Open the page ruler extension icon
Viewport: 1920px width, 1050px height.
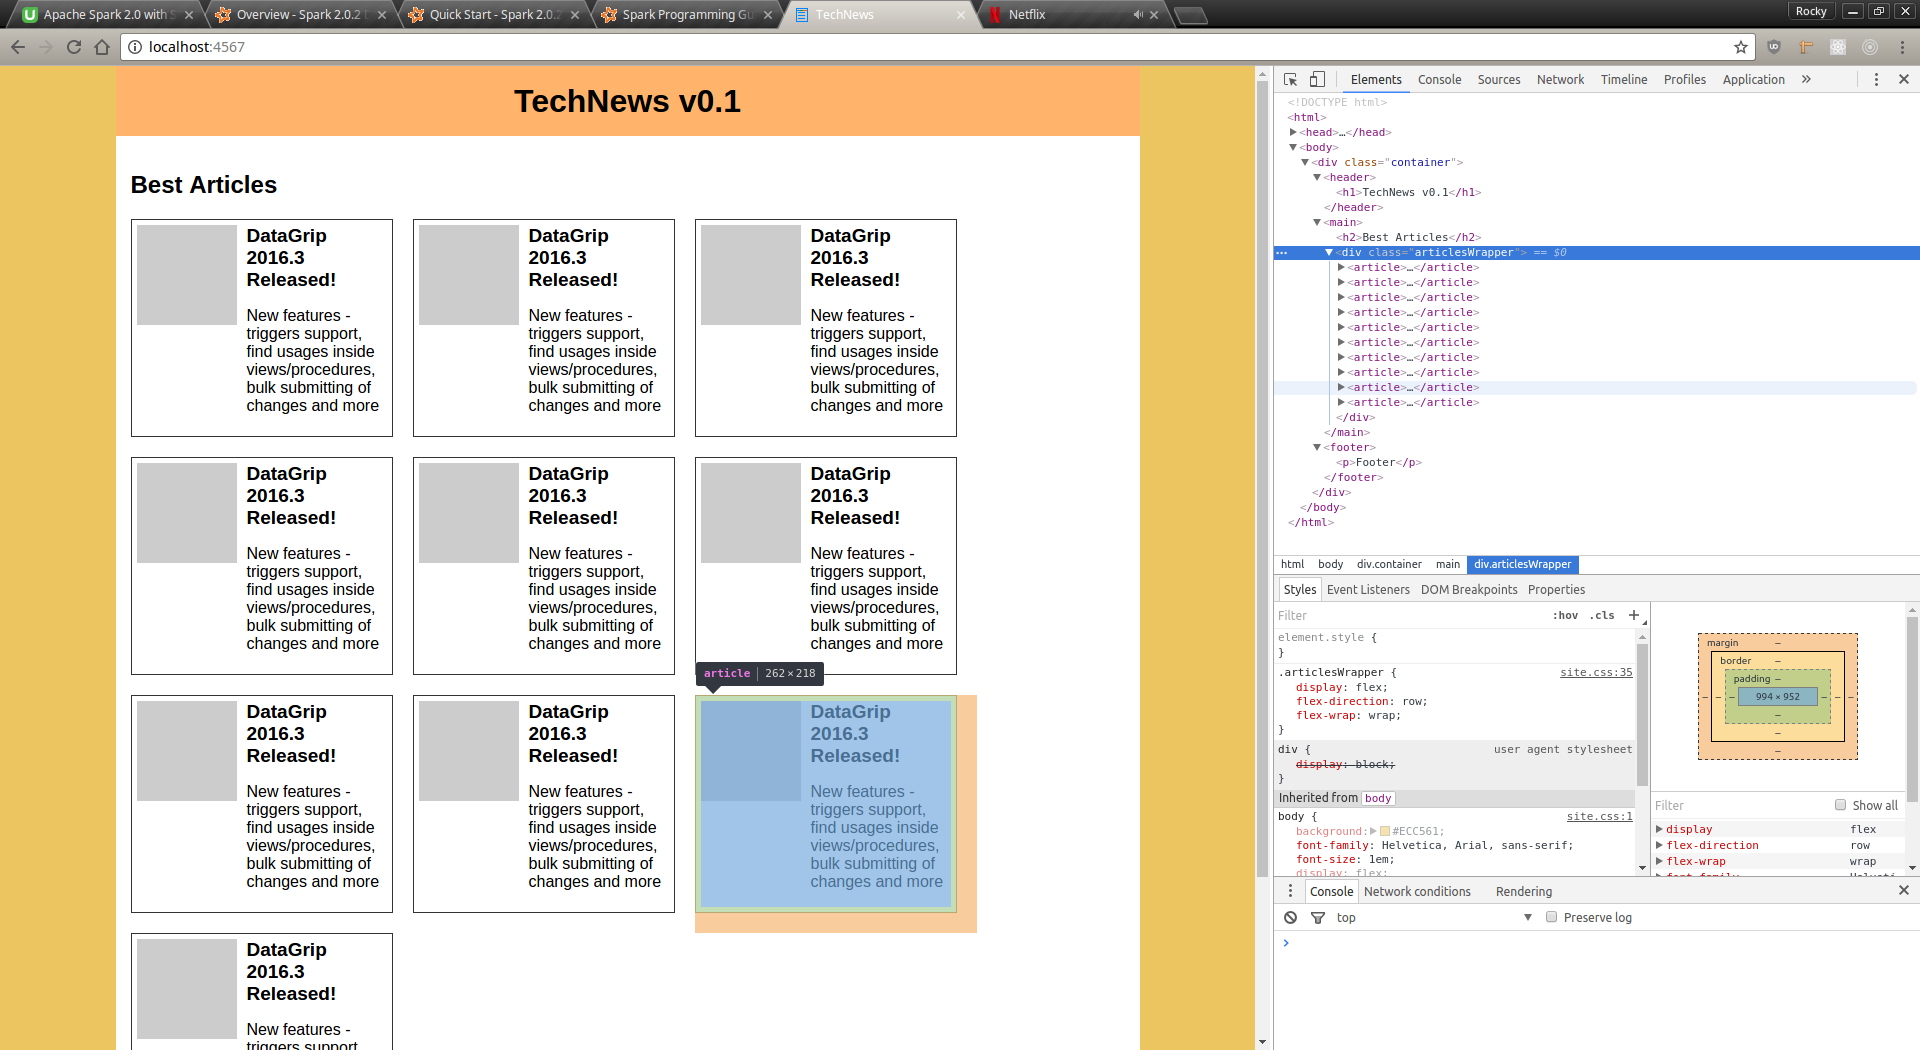1806,47
